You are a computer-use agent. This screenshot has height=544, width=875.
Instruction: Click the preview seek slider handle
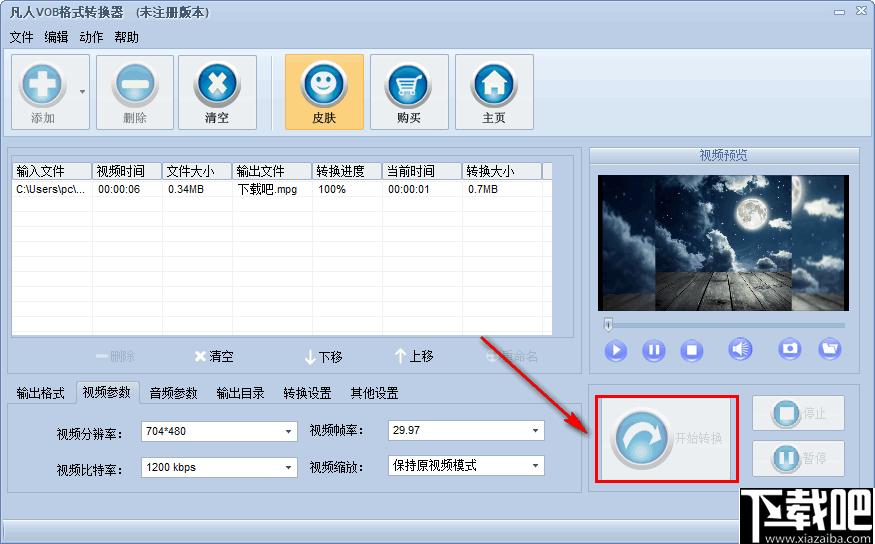[x=608, y=325]
